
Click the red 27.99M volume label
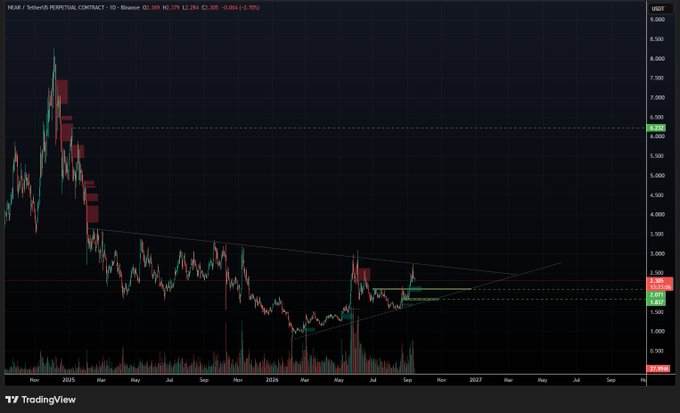click(658, 369)
